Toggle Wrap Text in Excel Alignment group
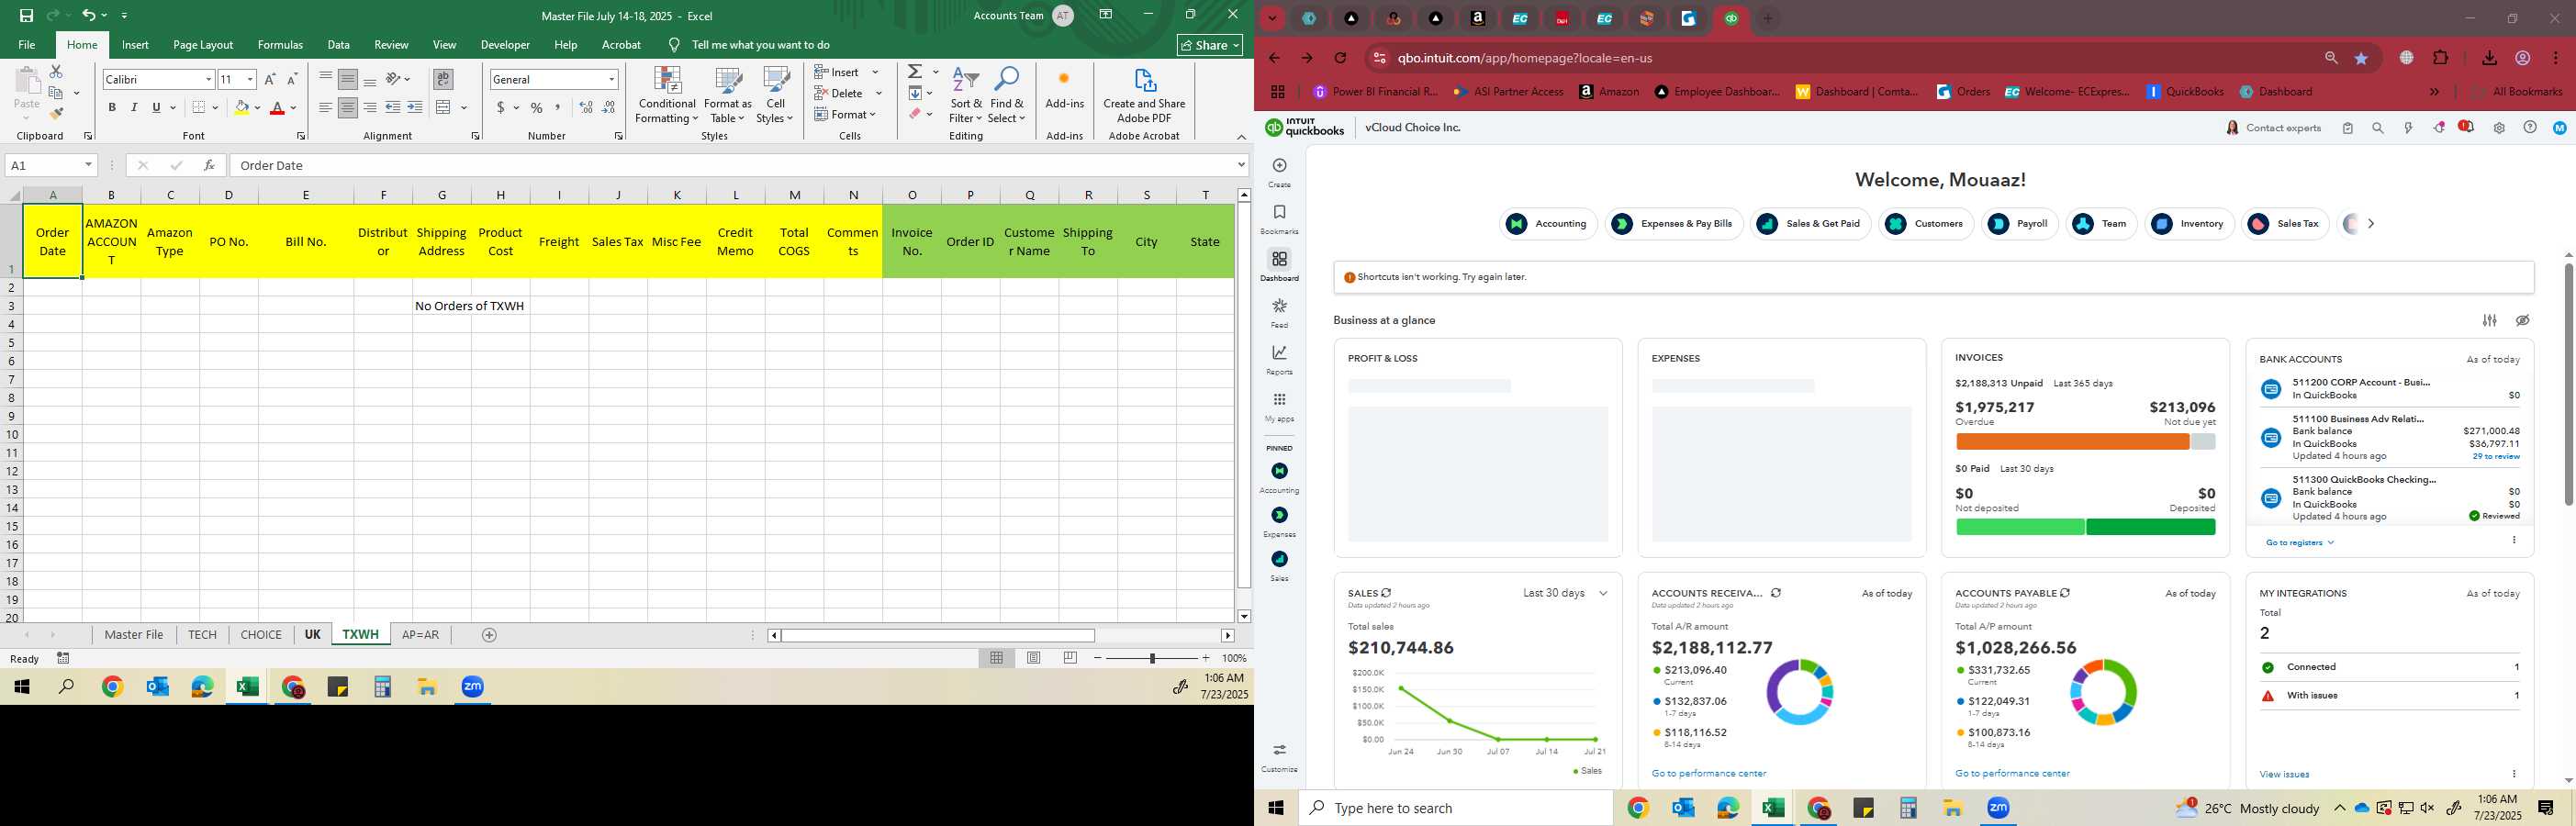This screenshot has width=2576, height=826. coord(443,79)
